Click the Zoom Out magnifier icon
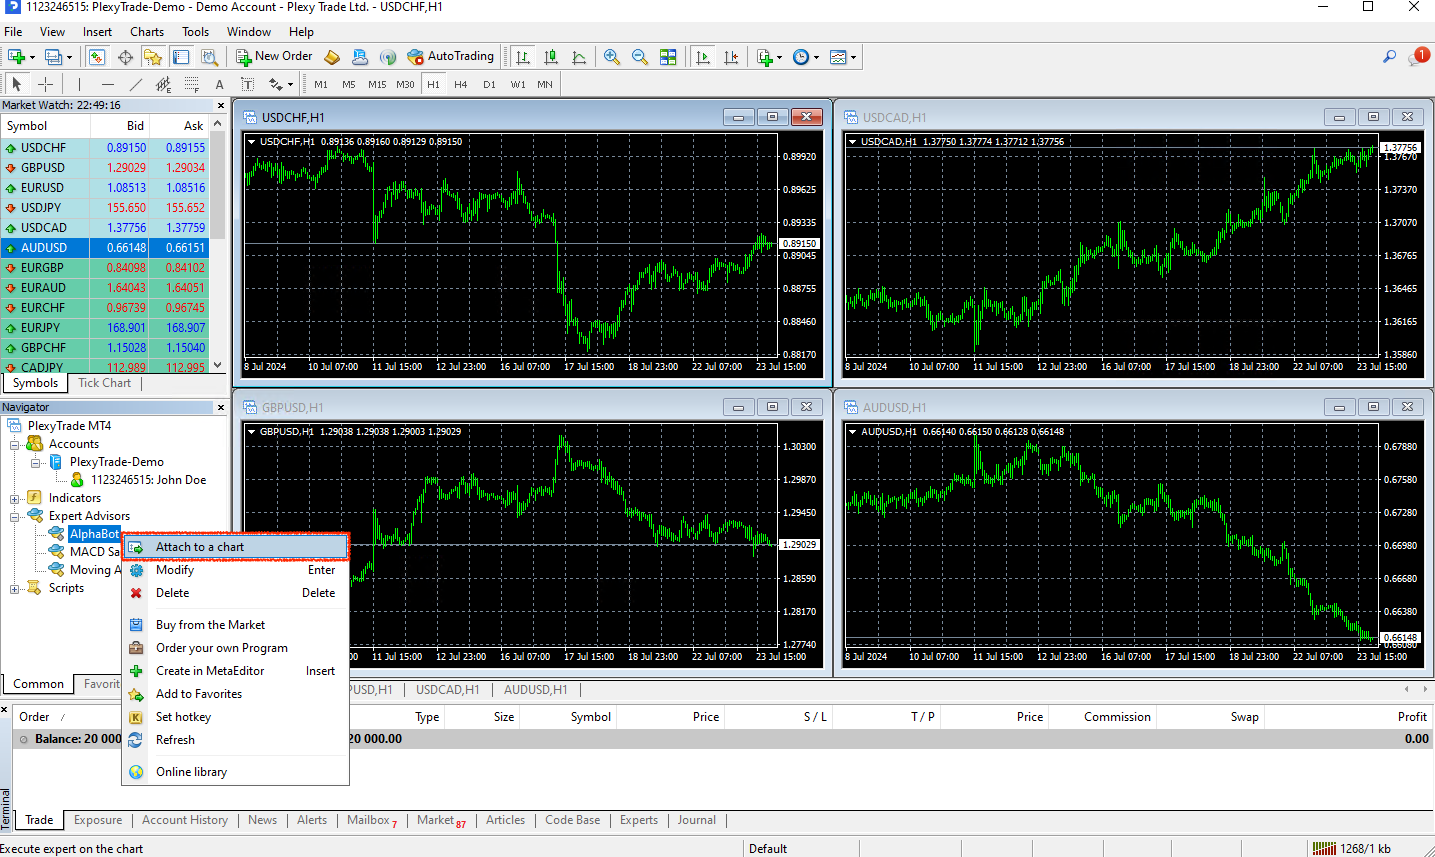 tap(639, 57)
